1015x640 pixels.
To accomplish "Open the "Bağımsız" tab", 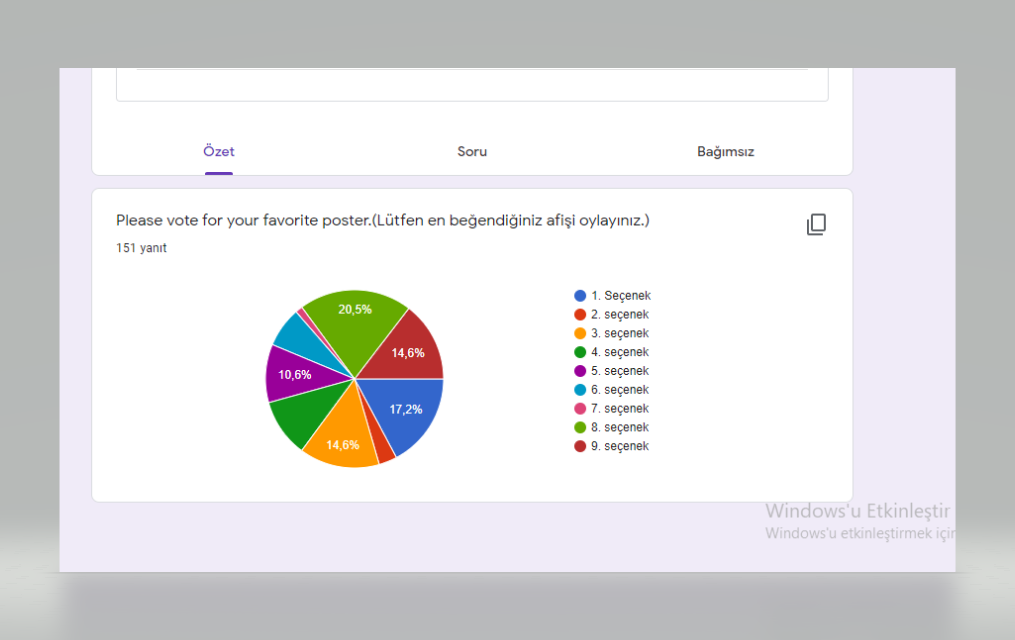I will (x=725, y=151).
